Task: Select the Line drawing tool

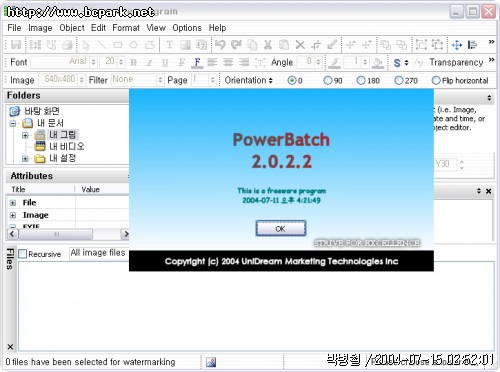Action: click(x=102, y=45)
